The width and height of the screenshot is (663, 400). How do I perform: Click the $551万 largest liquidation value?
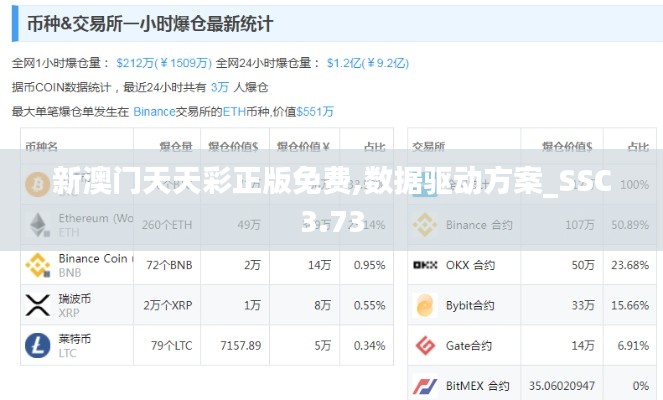pos(315,112)
